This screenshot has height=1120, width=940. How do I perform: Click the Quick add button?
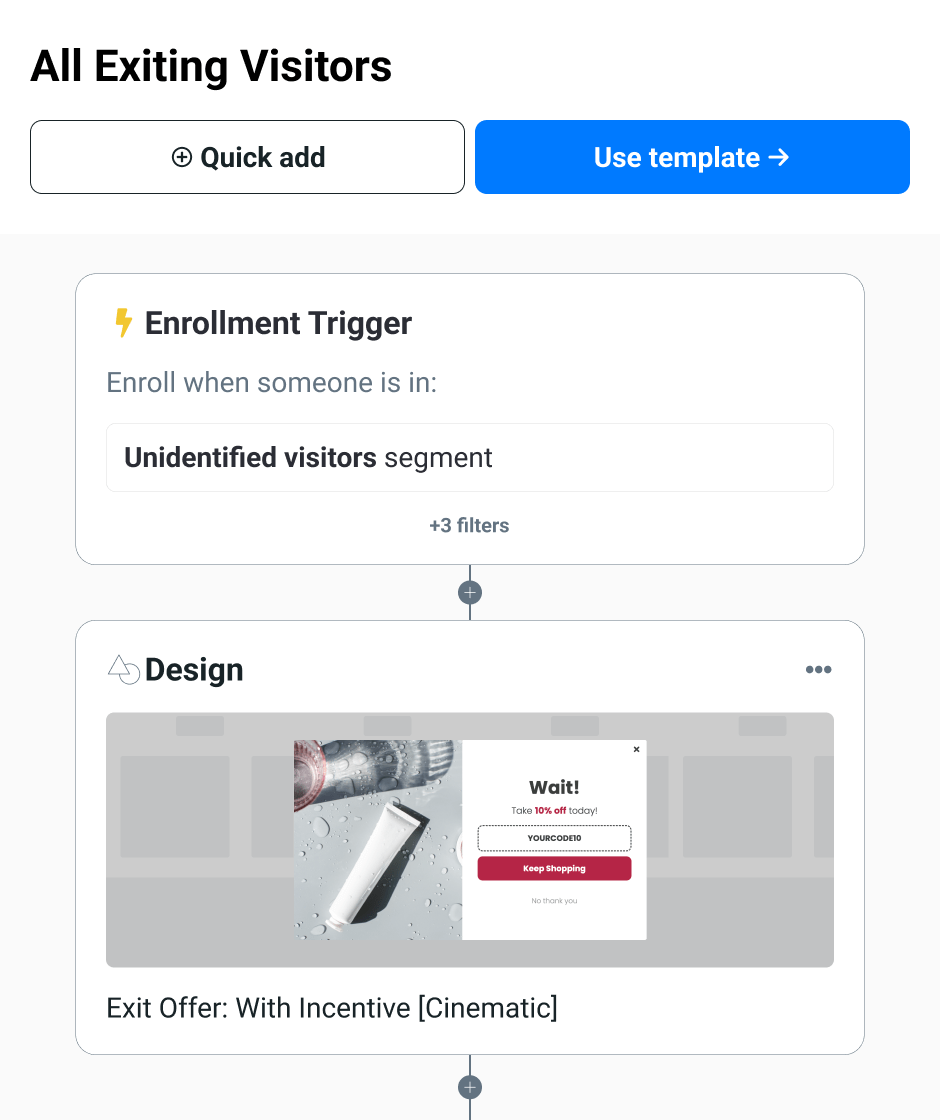pyautogui.click(x=247, y=157)
